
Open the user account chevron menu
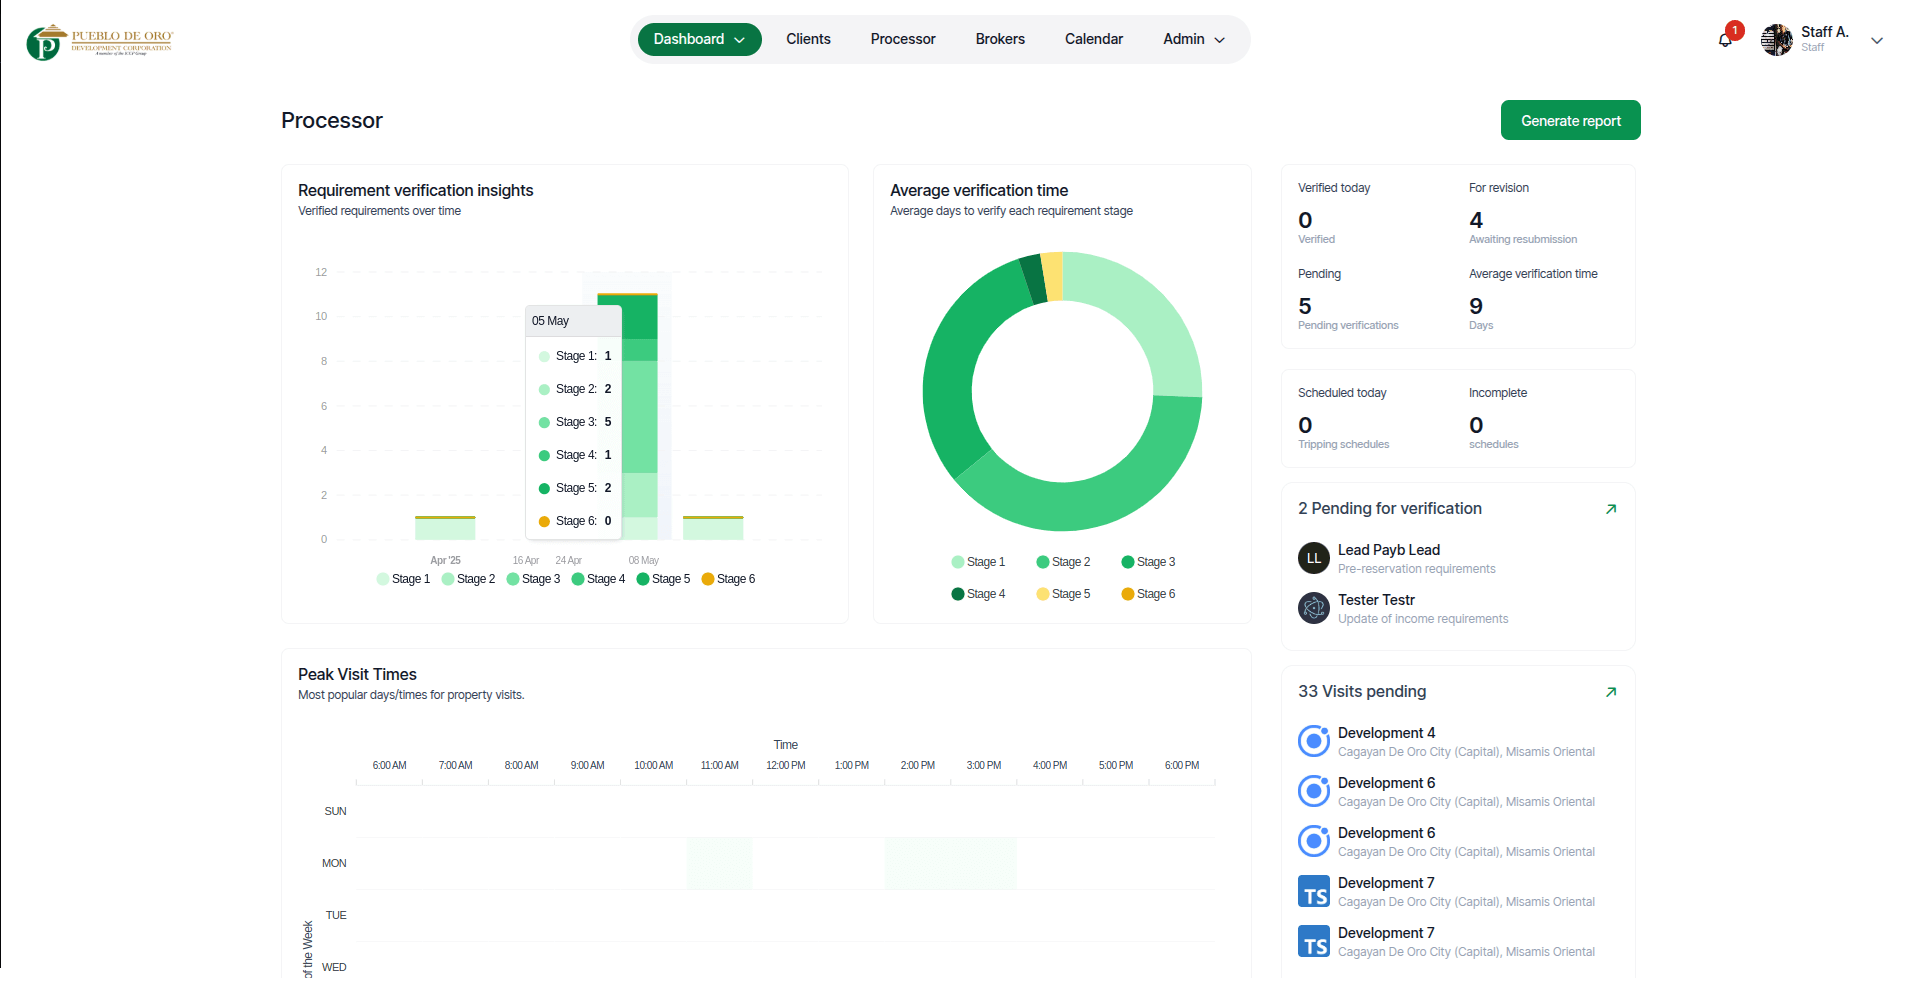pos(1877,41)
